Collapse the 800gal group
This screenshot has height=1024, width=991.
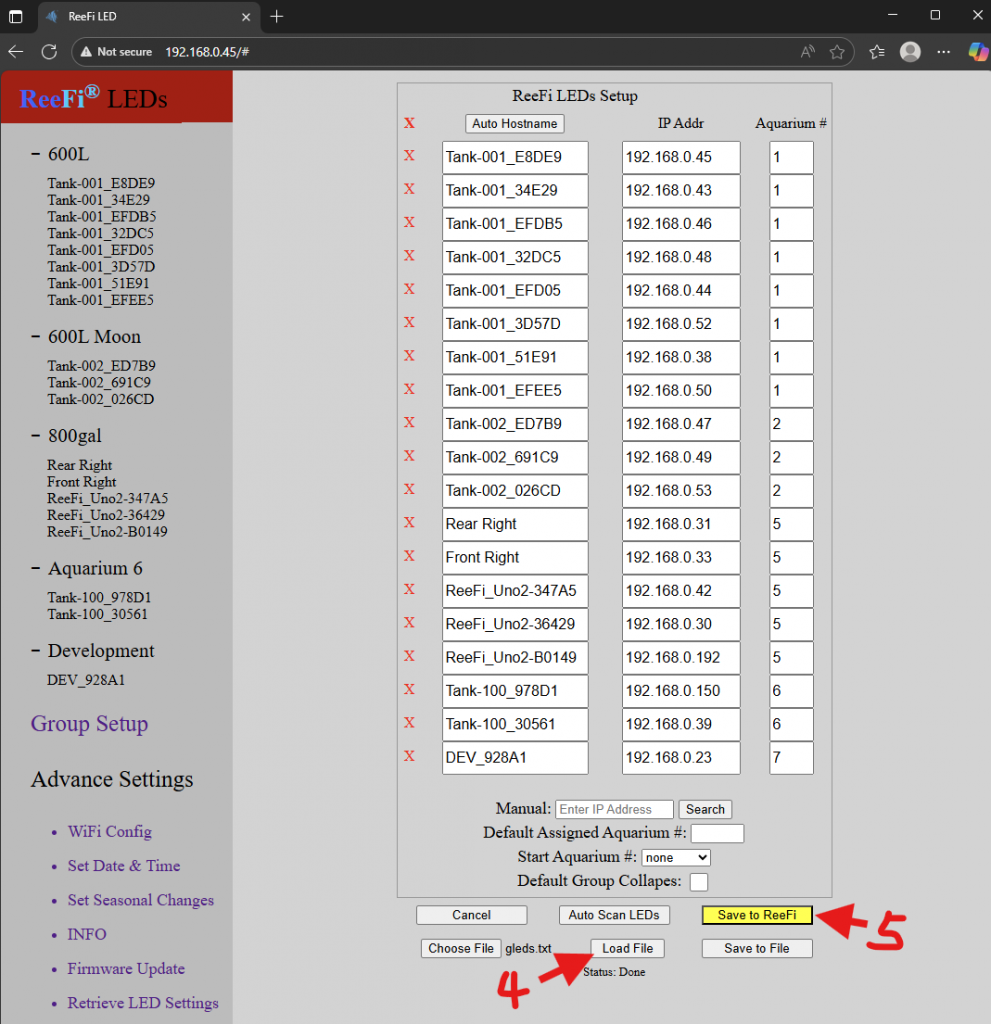click(36, 435)
